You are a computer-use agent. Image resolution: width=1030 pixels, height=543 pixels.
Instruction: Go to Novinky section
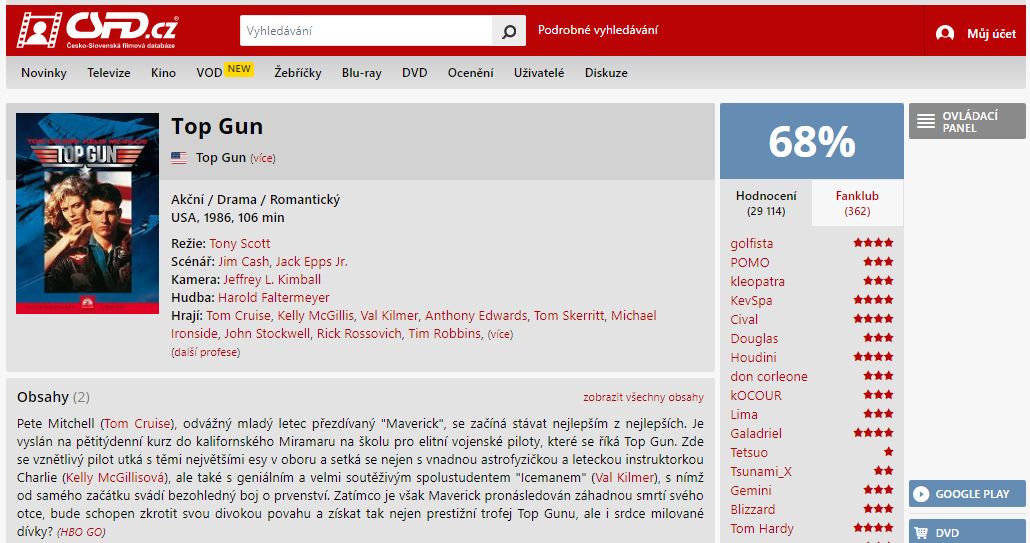44,73
